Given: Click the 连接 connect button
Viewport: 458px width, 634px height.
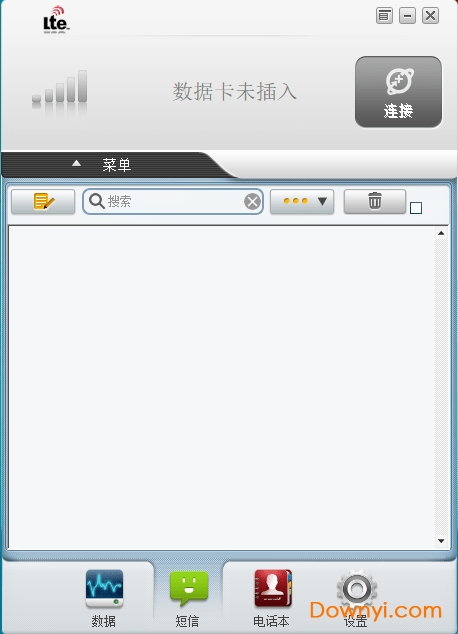Looking at the screenshot, I should tap(398, 92).
